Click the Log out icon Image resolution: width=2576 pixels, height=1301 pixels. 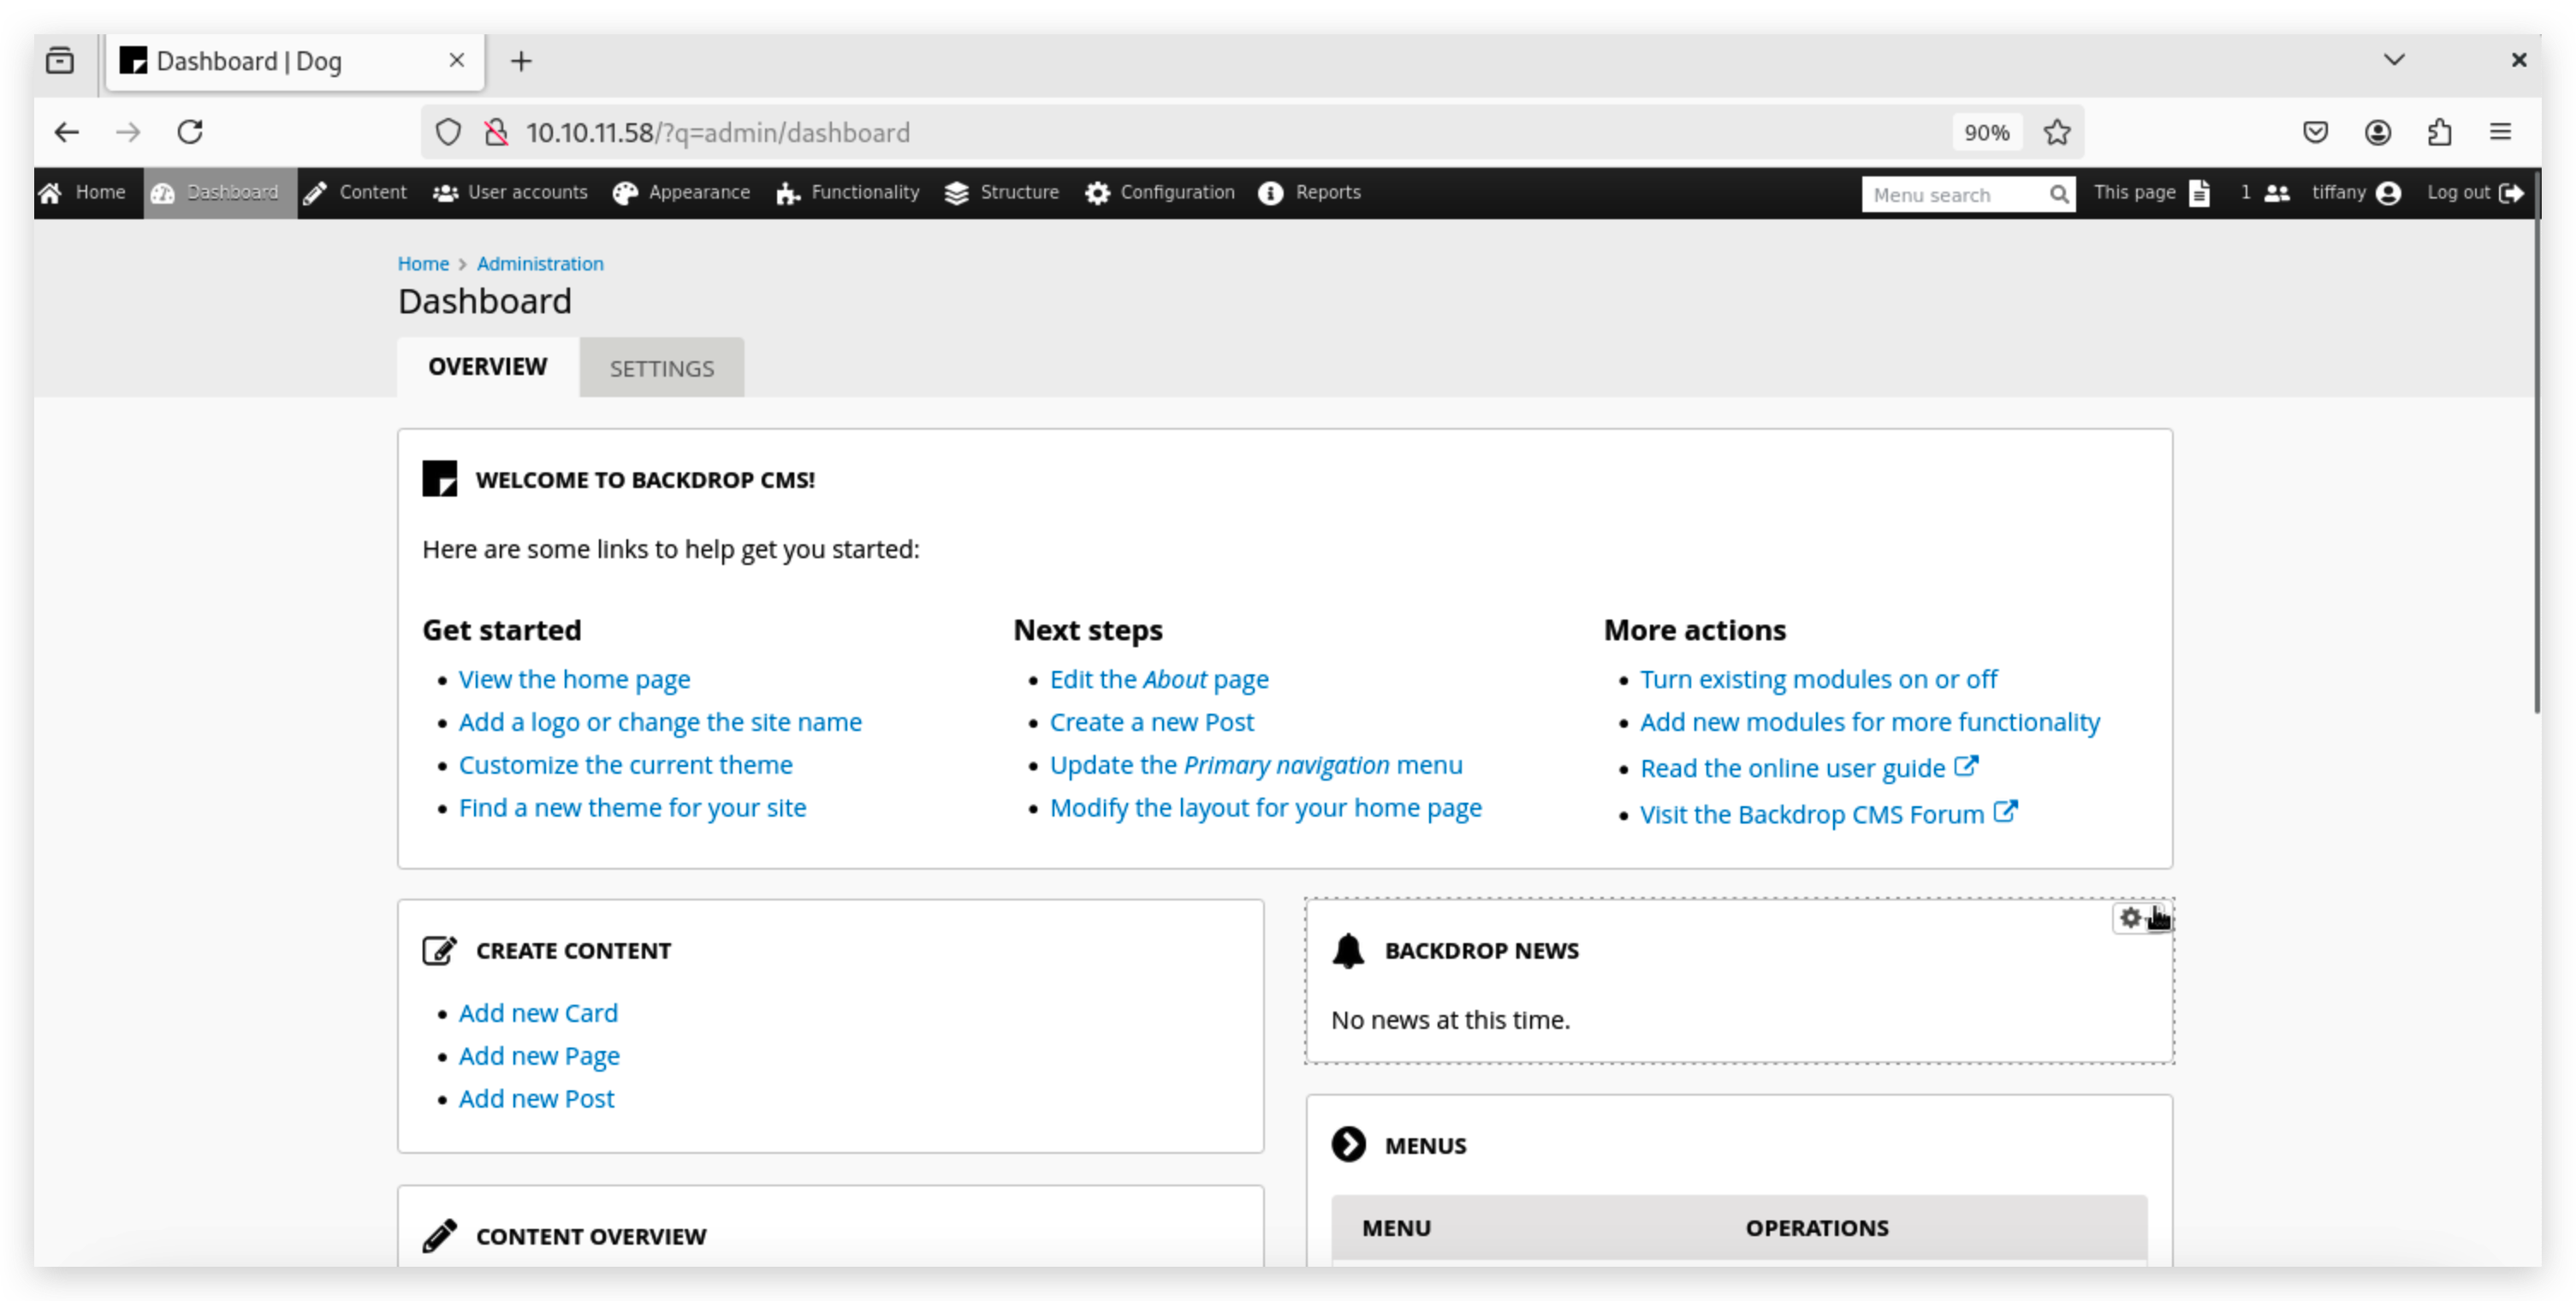coord(2510,193)
